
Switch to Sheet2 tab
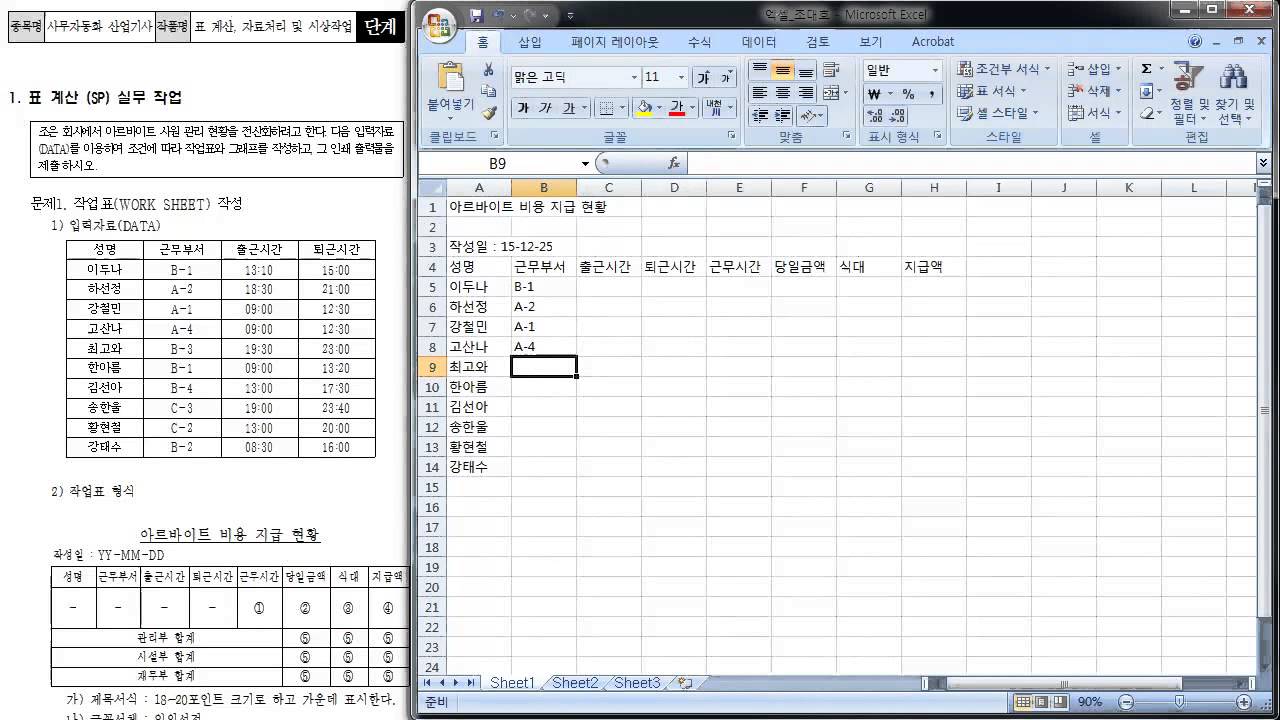(x=575, y=683)
